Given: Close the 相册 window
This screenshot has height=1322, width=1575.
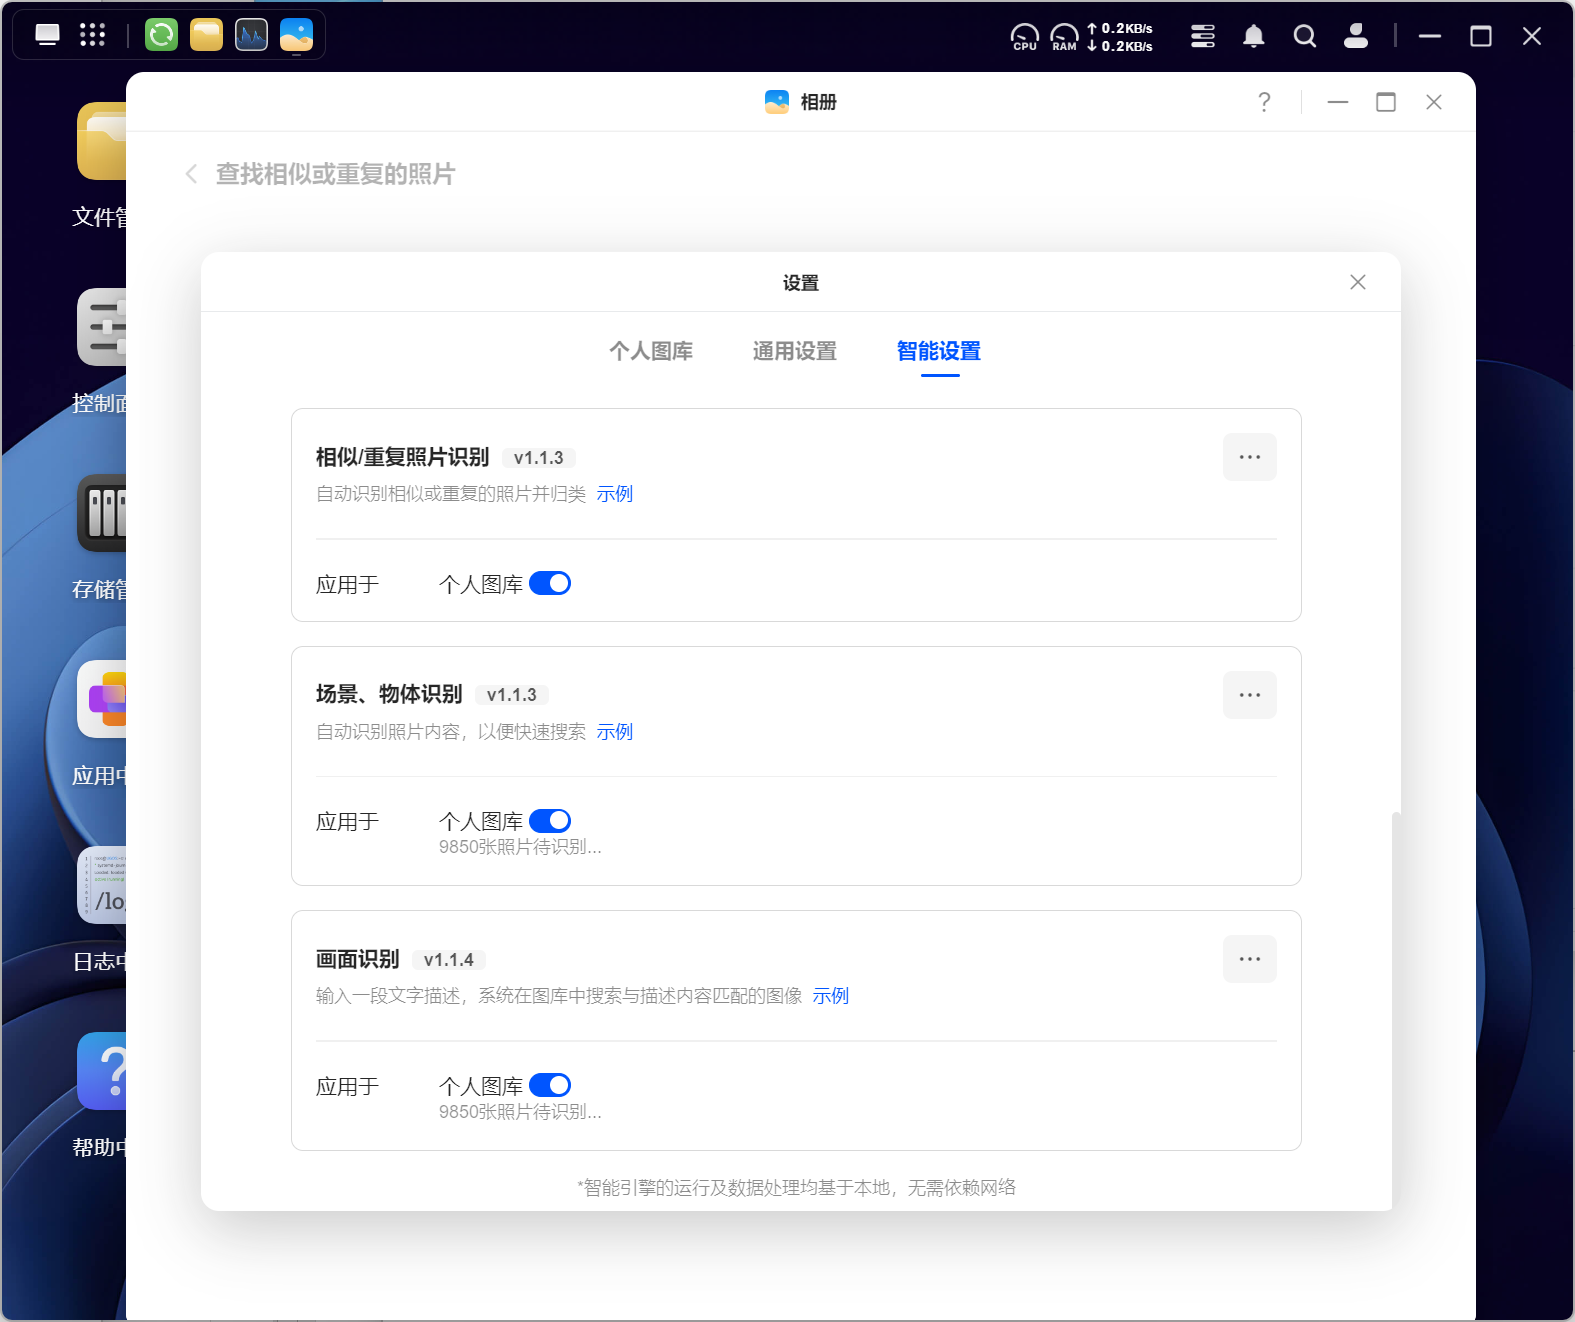Looking at the screenshot, I should pyautogui.click(x=1434, y=102).
